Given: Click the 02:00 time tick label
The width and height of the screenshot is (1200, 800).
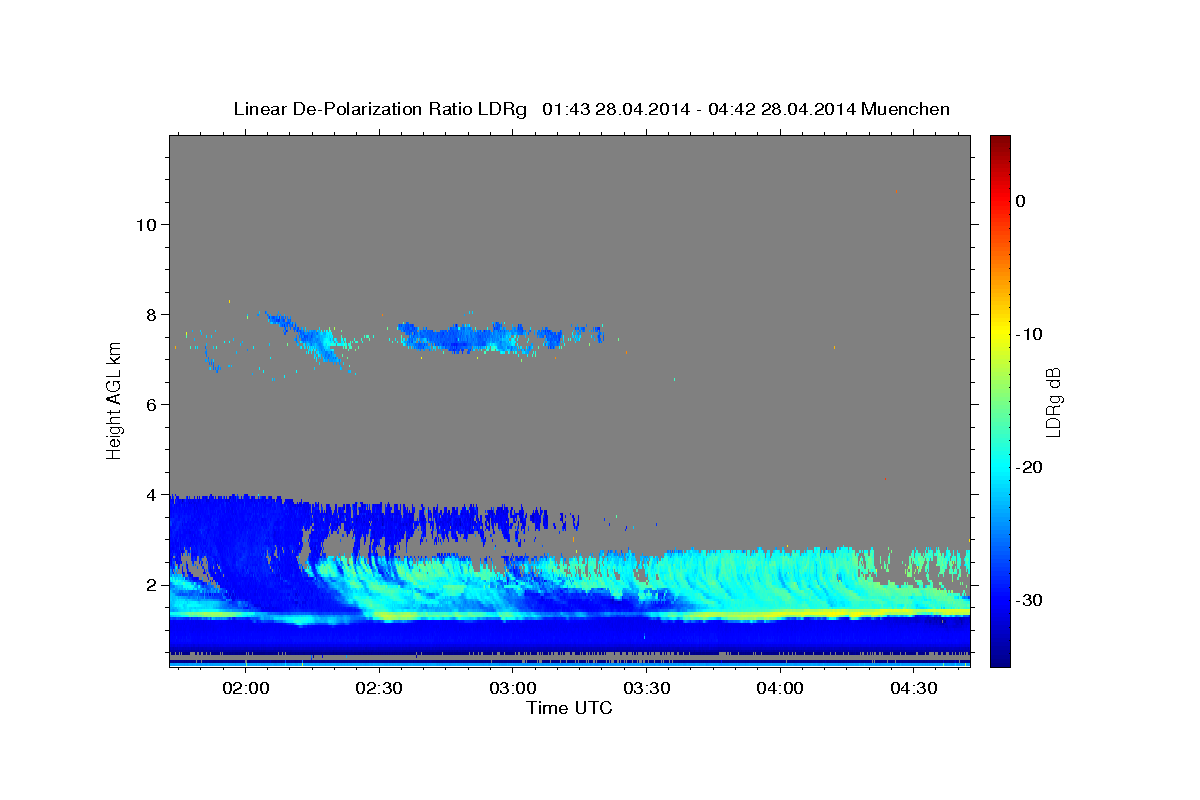Looking at the screenshot, I should pos(245,688).
